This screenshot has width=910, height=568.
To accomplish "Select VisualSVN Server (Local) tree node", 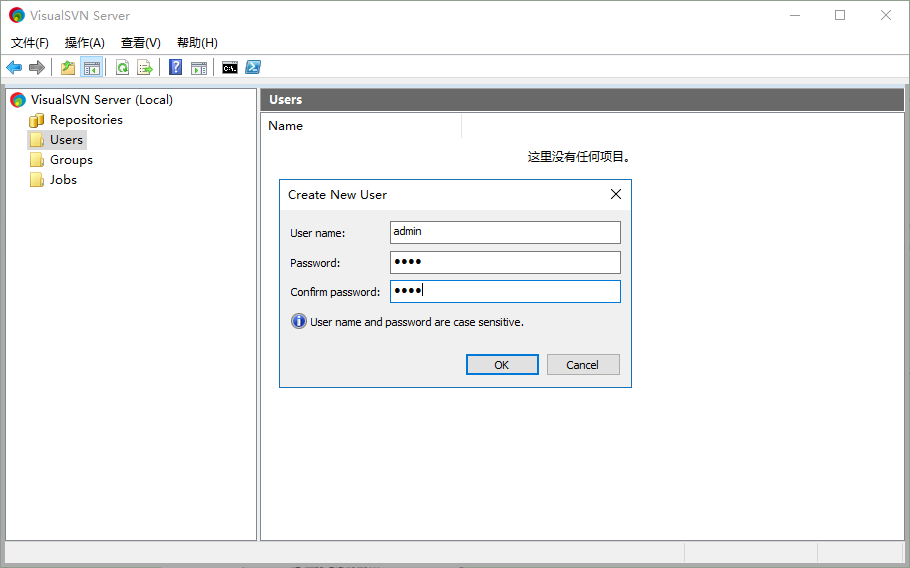I will (102, 100).
